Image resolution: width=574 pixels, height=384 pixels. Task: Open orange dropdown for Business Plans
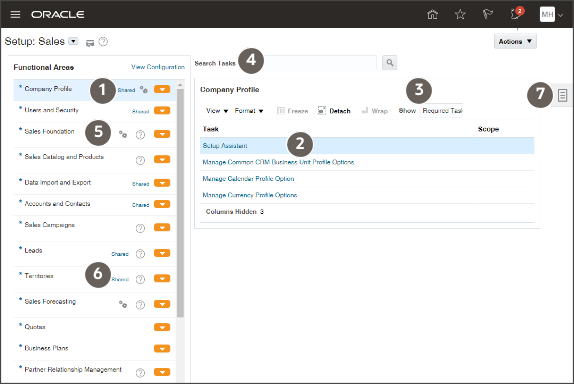[162, 348]
